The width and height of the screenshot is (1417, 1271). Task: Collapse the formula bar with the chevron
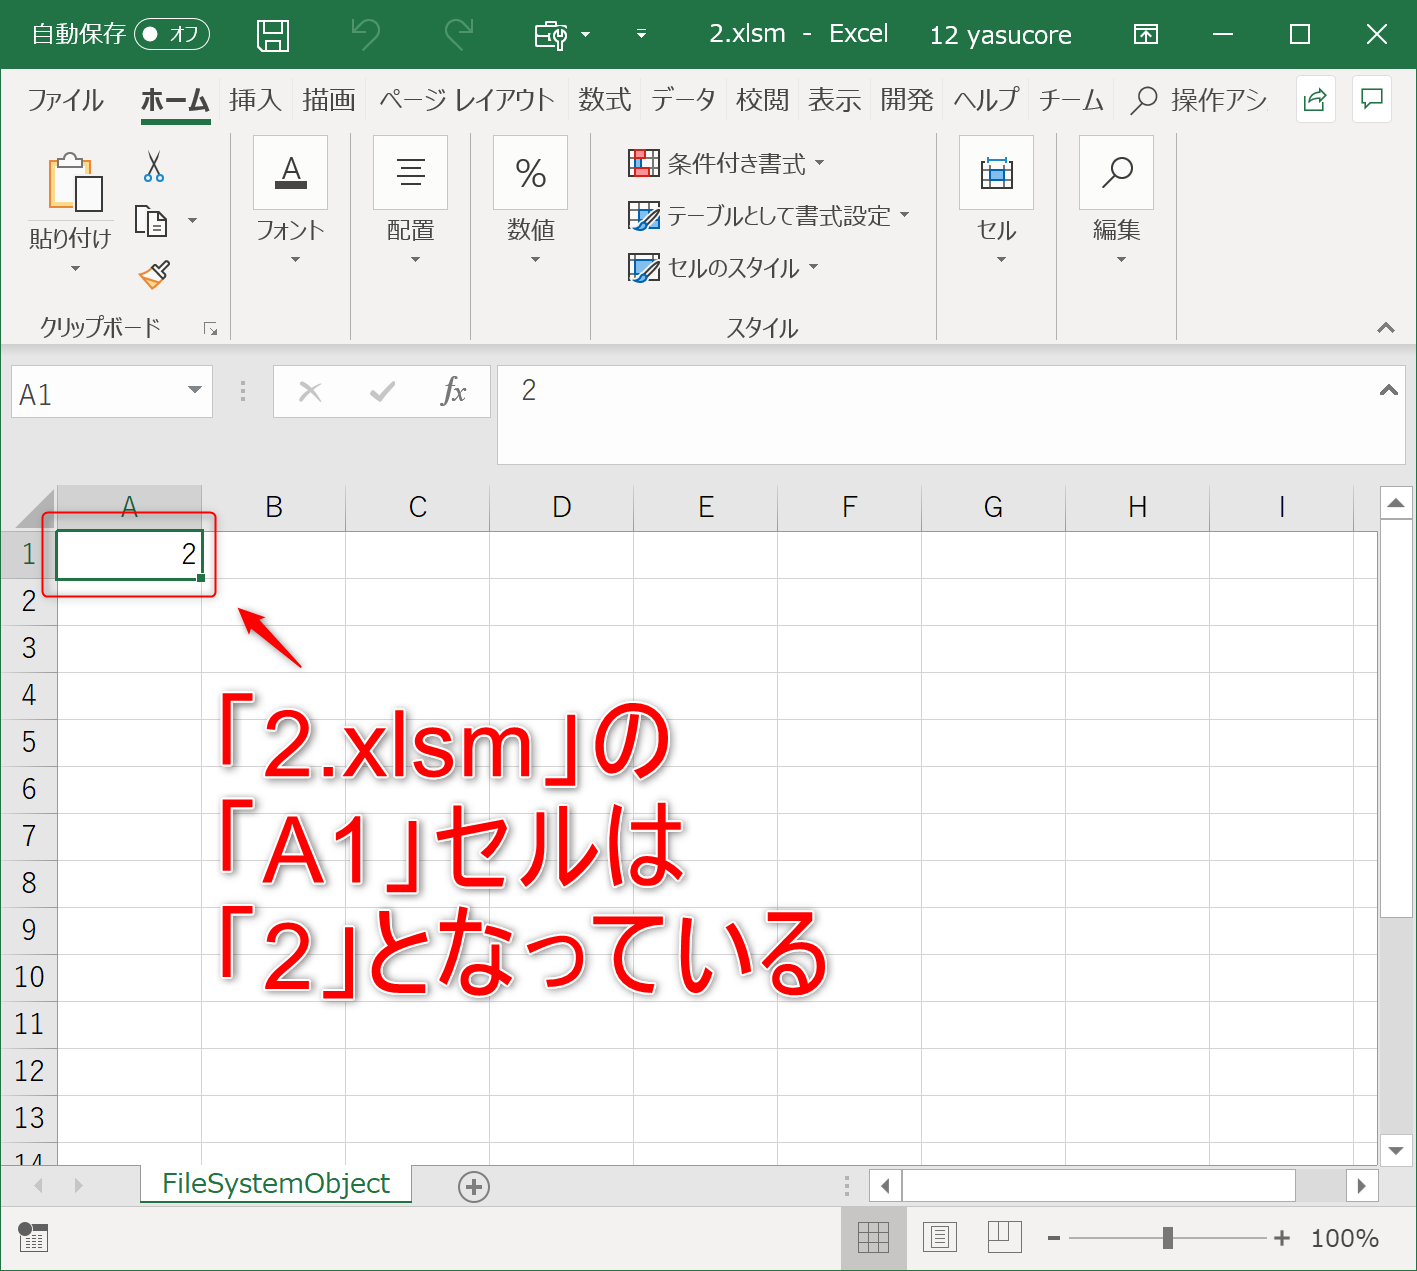point(1389,391)
